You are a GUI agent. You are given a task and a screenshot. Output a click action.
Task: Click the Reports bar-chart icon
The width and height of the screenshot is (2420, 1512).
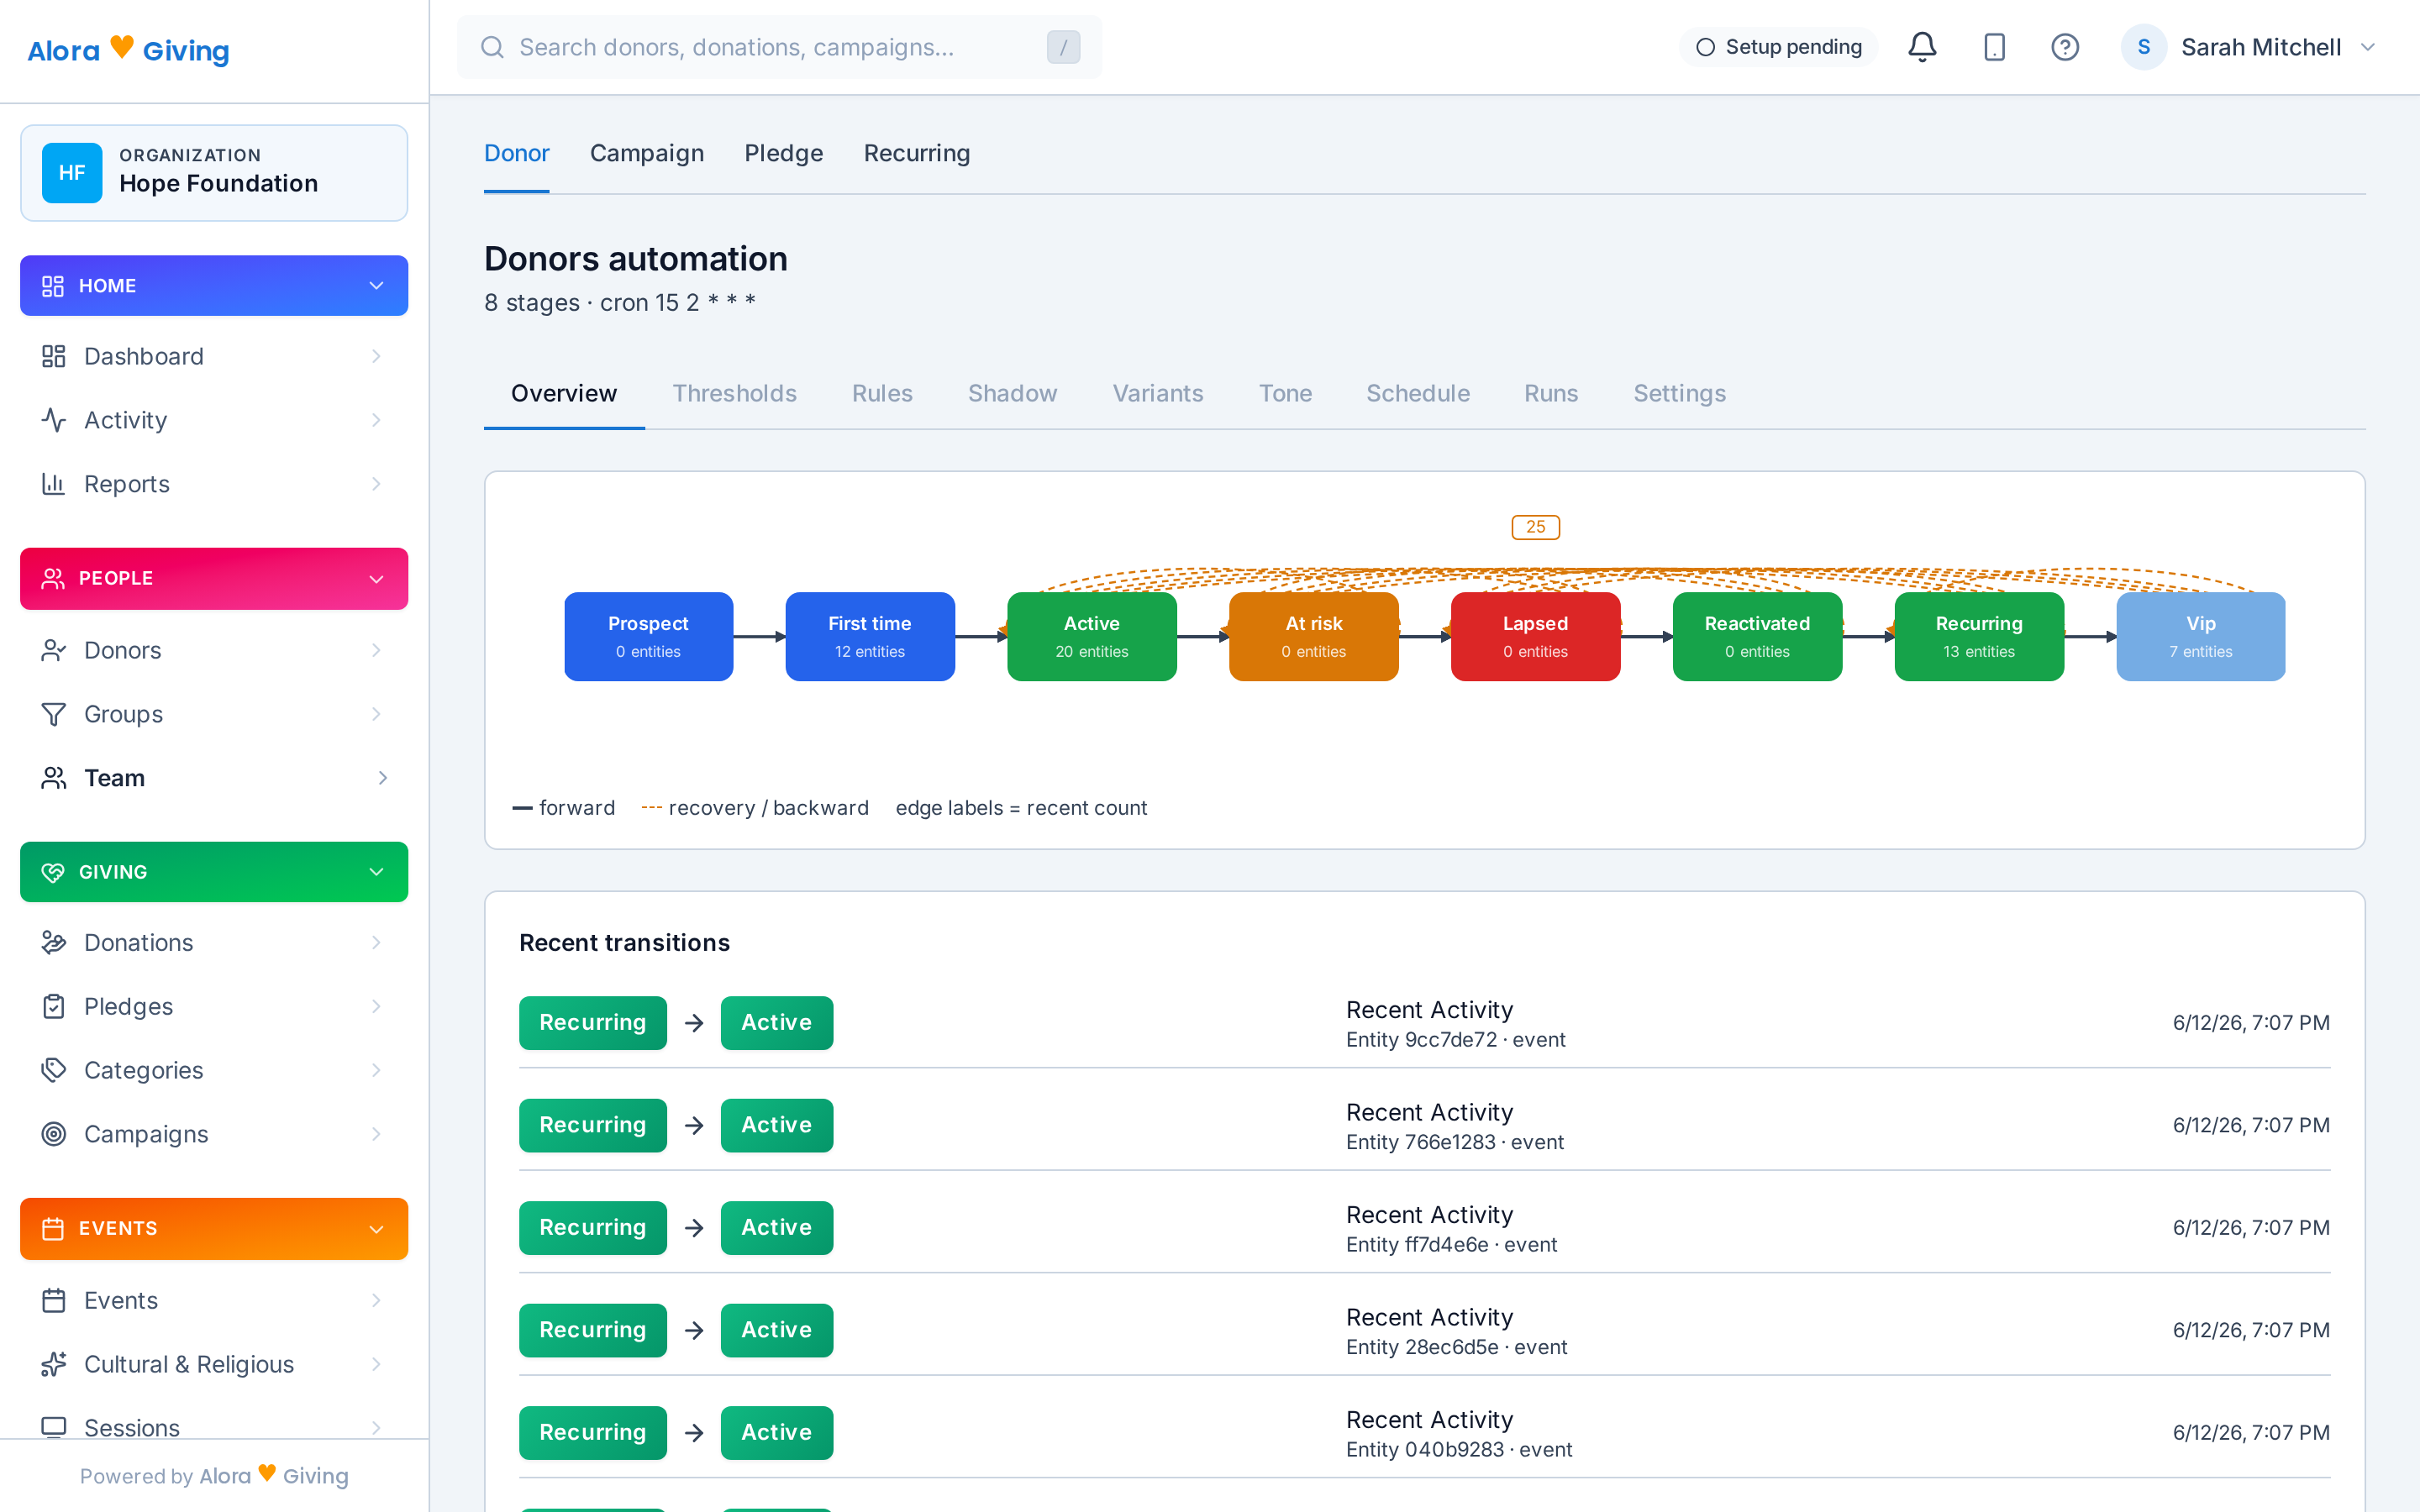click(53, 484)
